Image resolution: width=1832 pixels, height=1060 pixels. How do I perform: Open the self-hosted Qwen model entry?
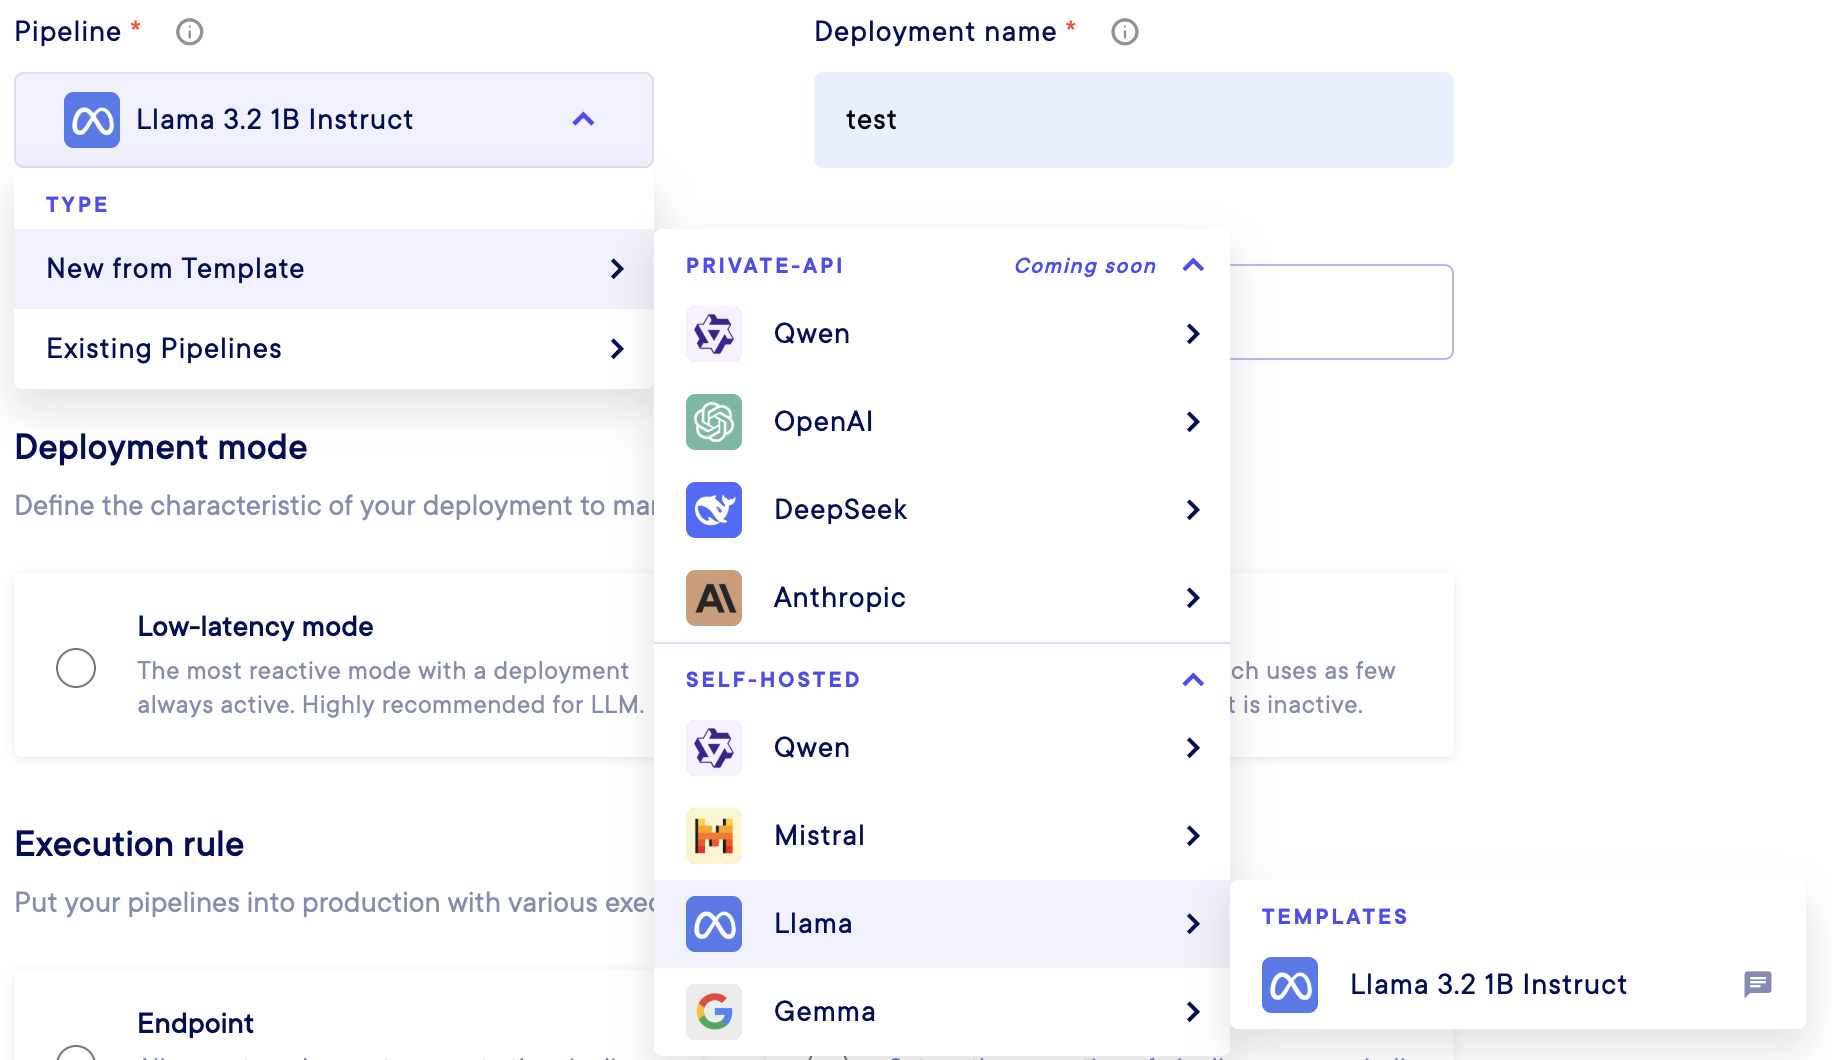click(940, 748)
